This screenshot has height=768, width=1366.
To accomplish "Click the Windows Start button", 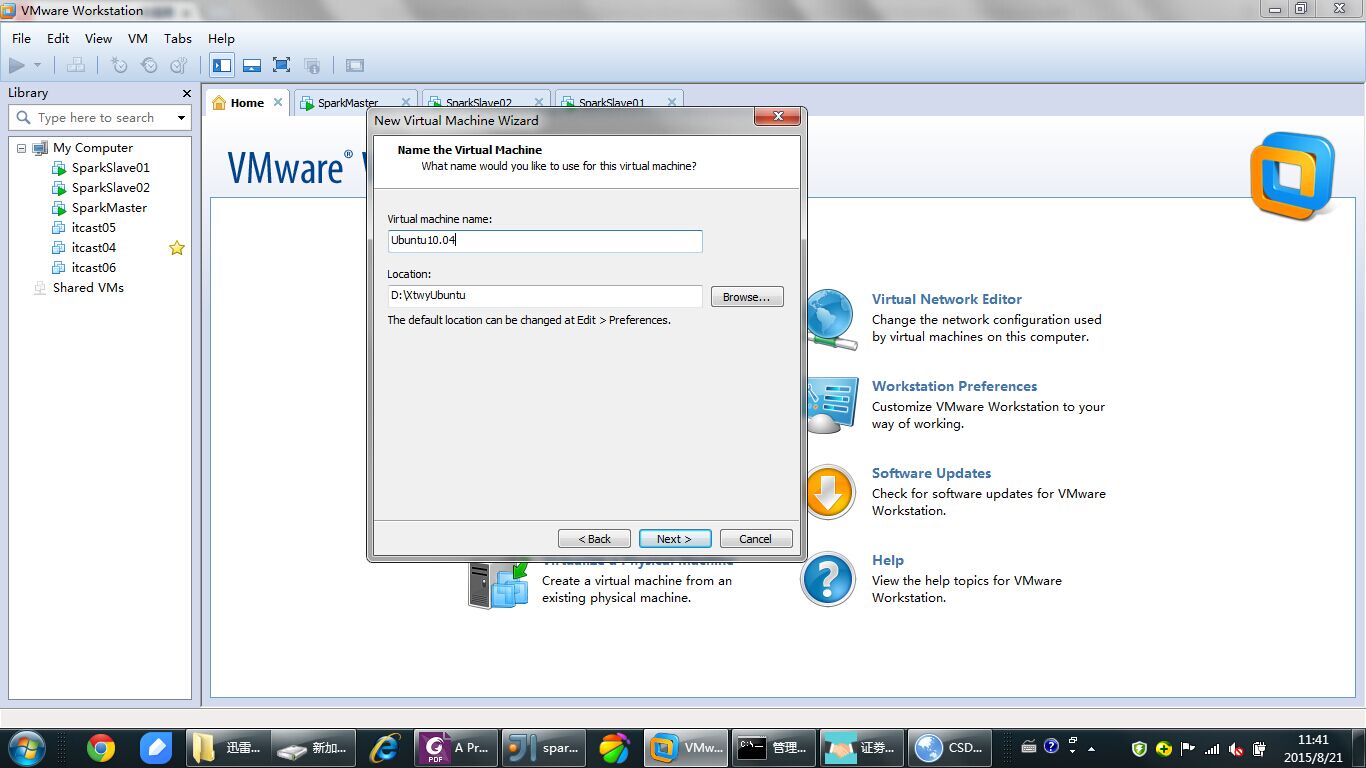I will point(27,747).
